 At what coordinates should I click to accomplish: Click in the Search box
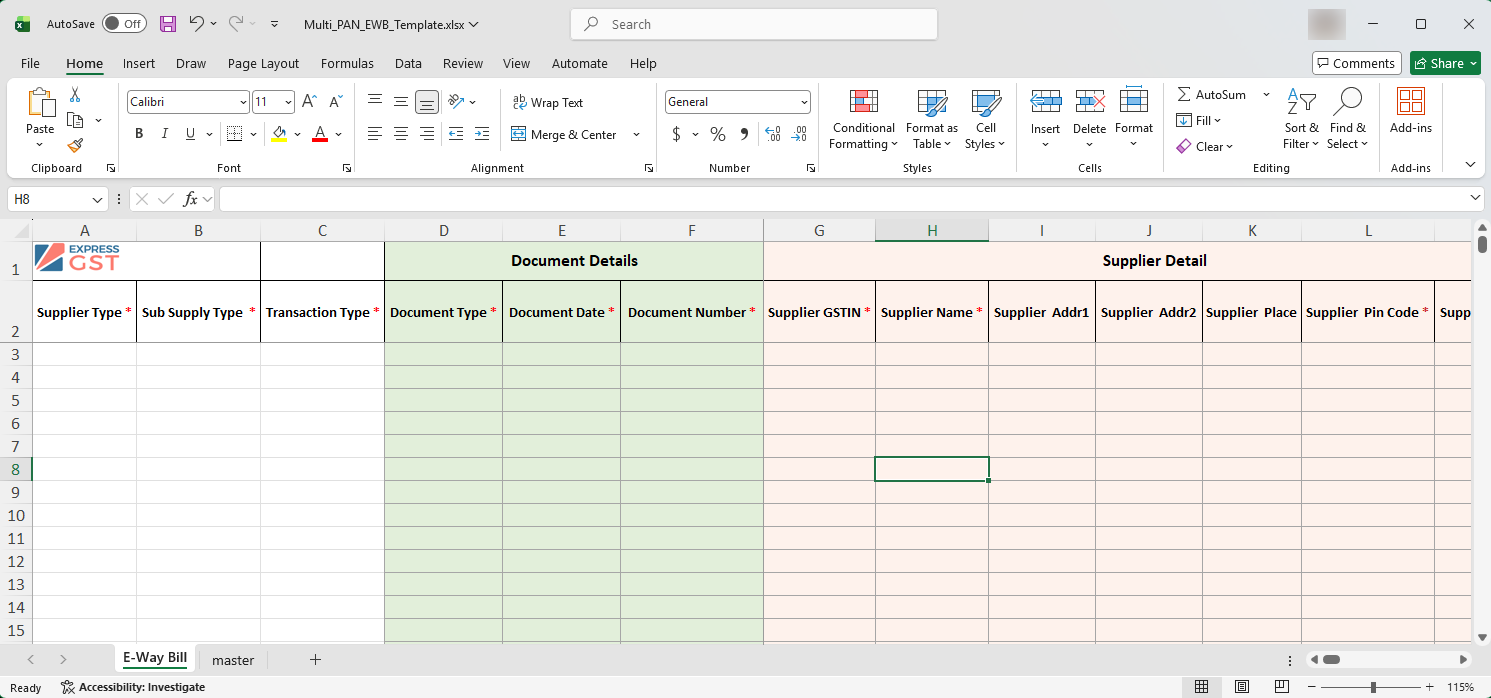(x=754, y=24)
